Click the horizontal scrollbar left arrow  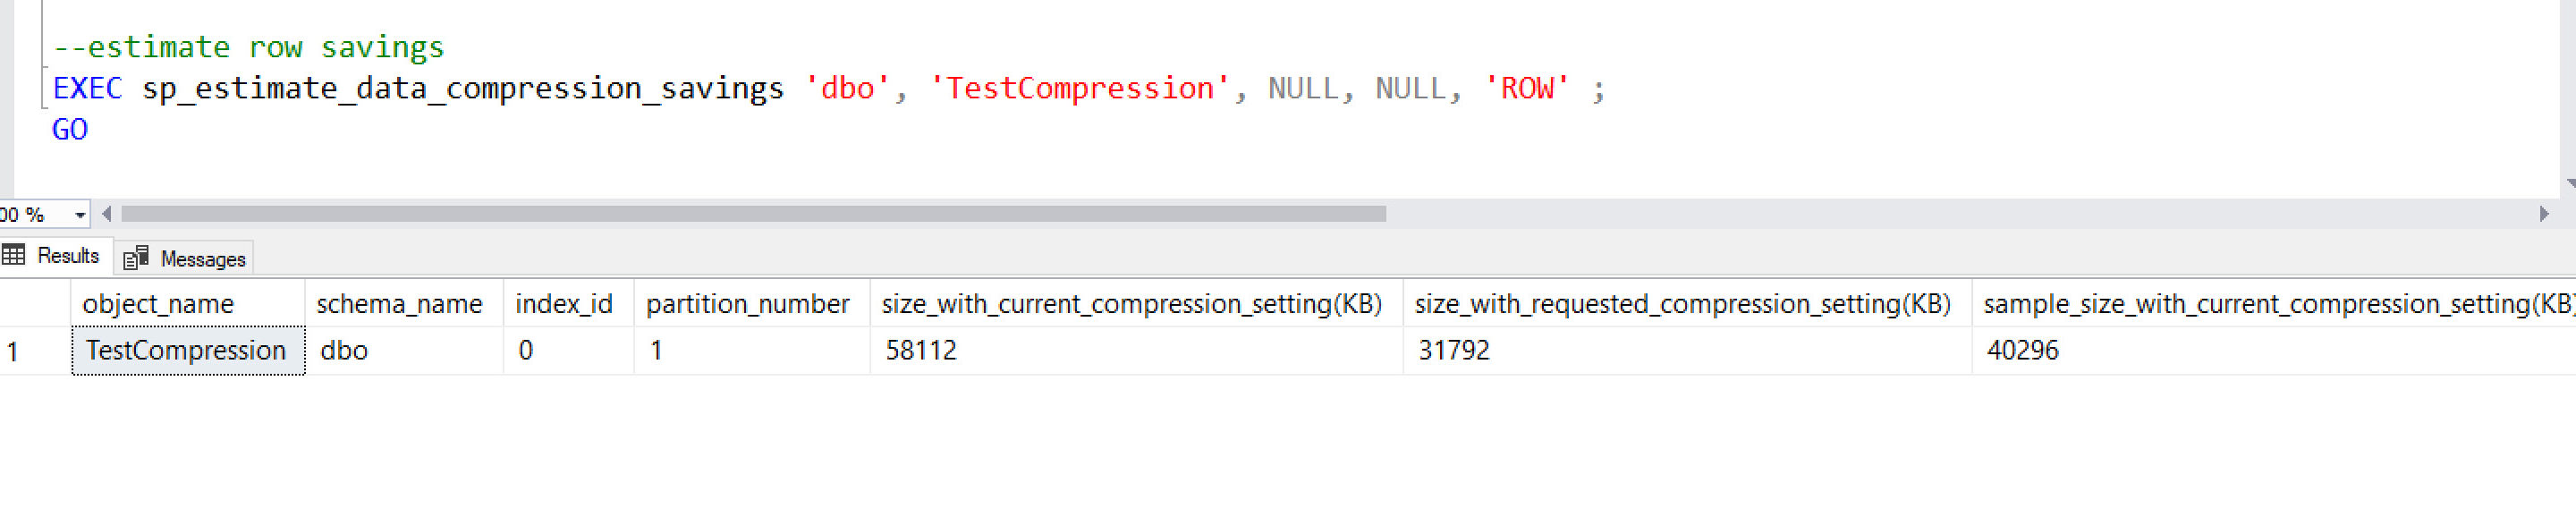pos(107,214)
